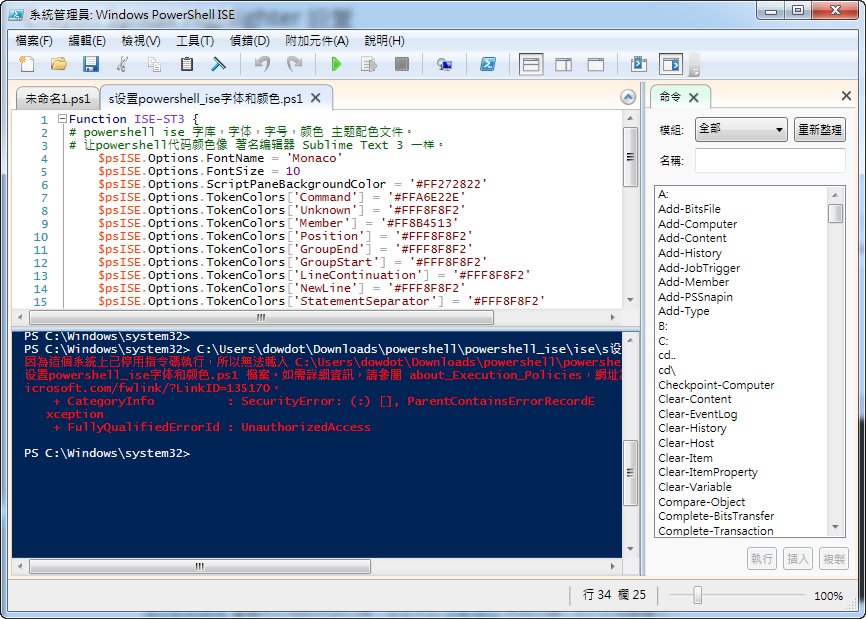Select Add-BitsFile in command list
The image size is (866, 619).
point(689,209)
